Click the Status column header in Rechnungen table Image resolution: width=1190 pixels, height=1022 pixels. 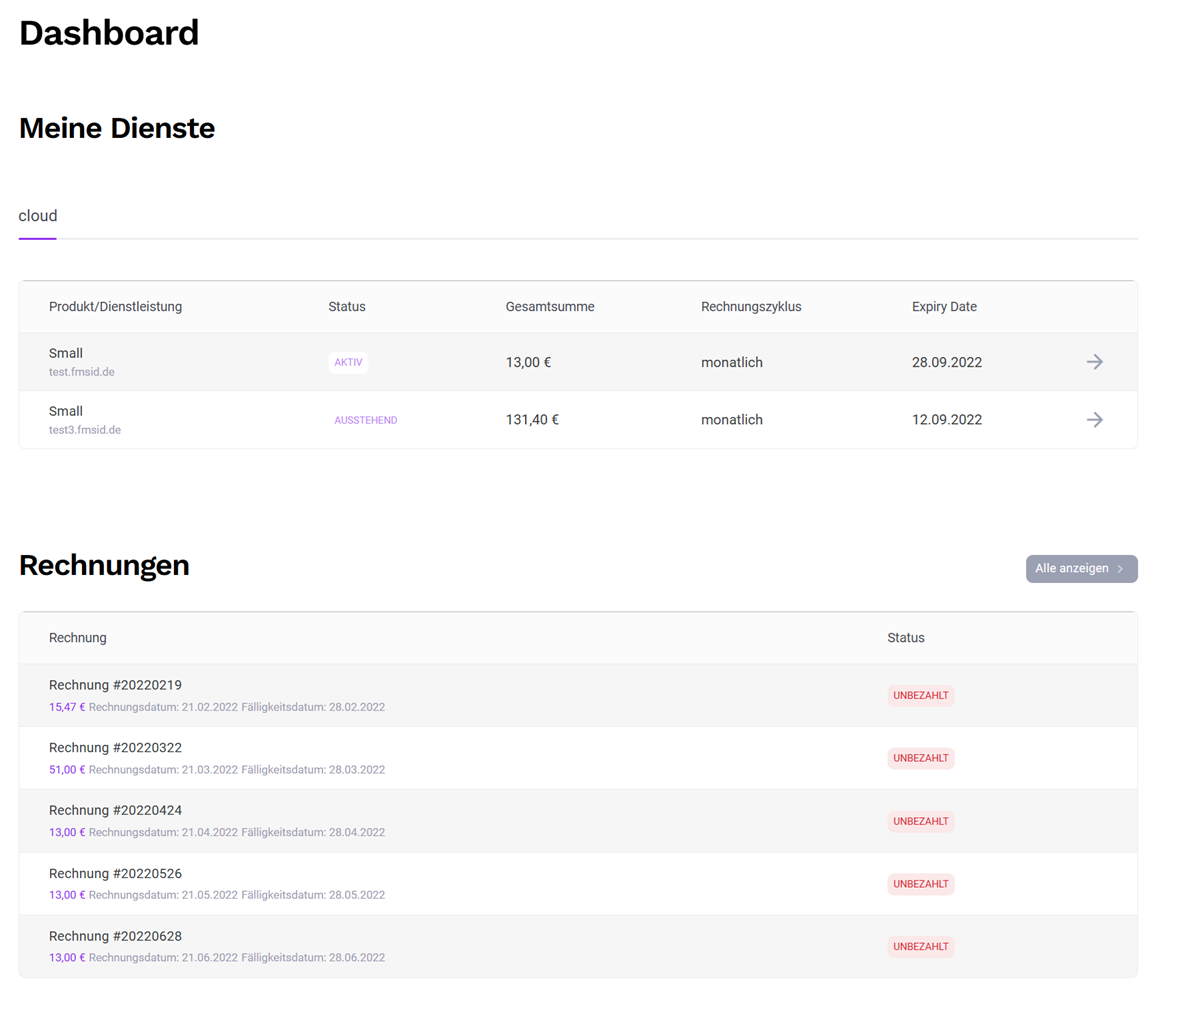click(x=905, y=637)
